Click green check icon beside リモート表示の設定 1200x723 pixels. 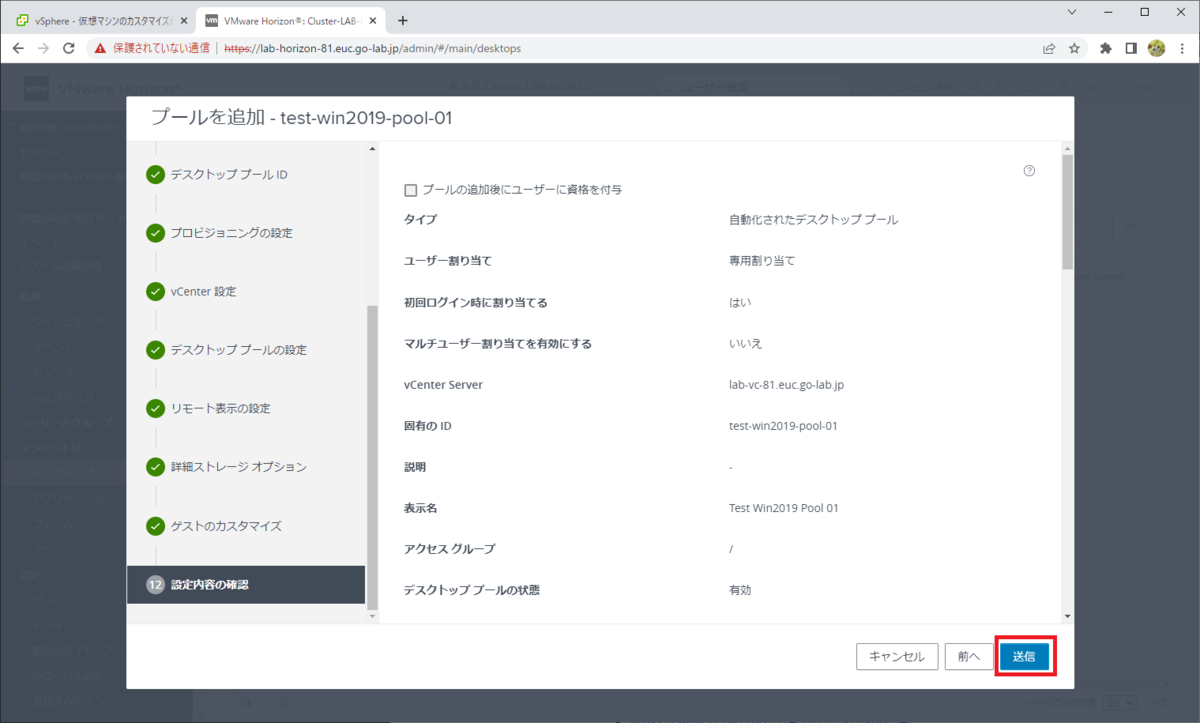coord(155,409)
